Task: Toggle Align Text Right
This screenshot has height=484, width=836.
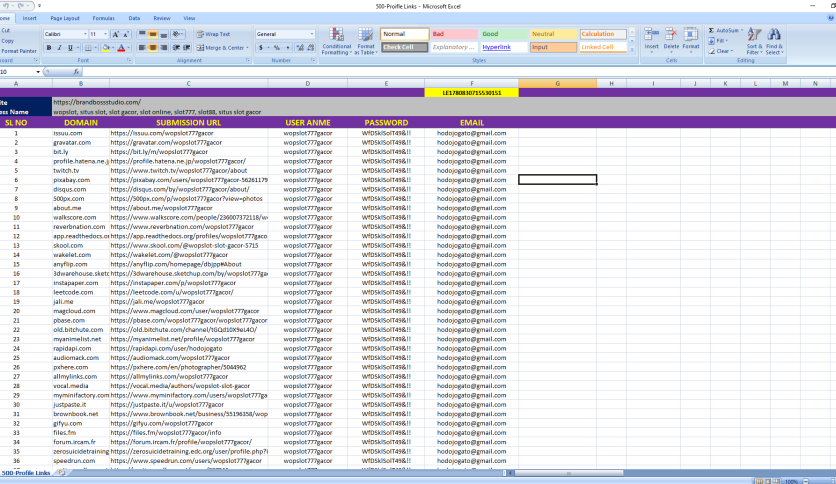Action: (x=164, y=48)
